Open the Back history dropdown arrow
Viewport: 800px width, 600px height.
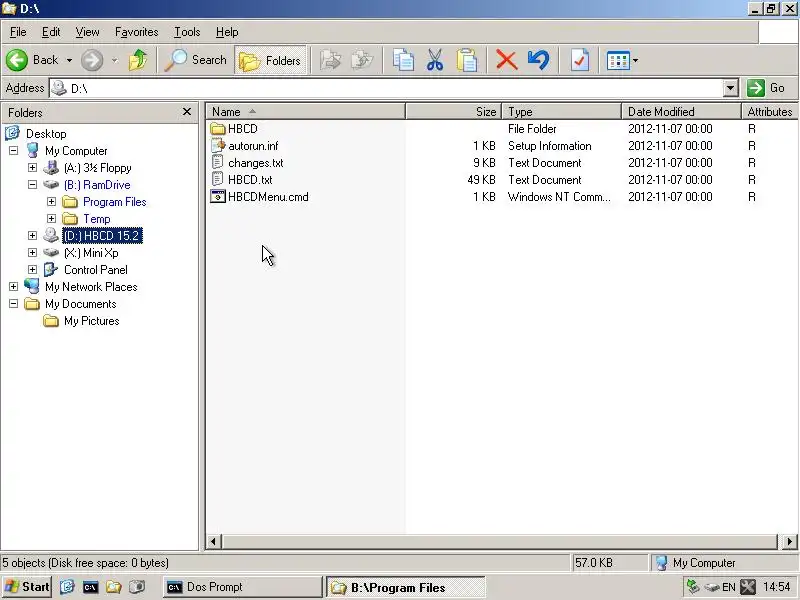point(69,60)
